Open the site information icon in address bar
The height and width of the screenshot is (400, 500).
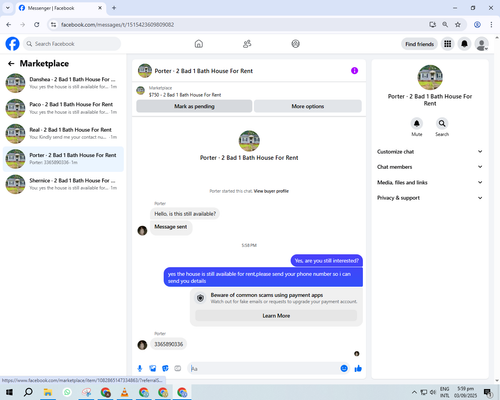pyautogui.click(x=54, y=24)
